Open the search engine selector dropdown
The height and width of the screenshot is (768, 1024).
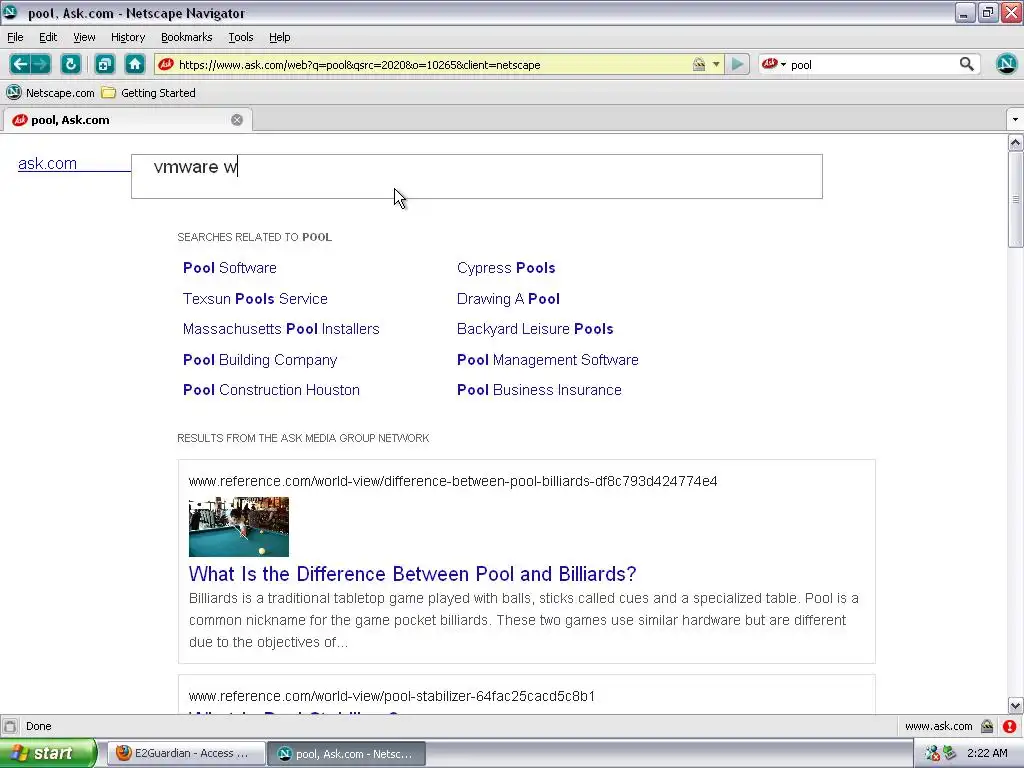pyautogui.click(x=773, y=64)
